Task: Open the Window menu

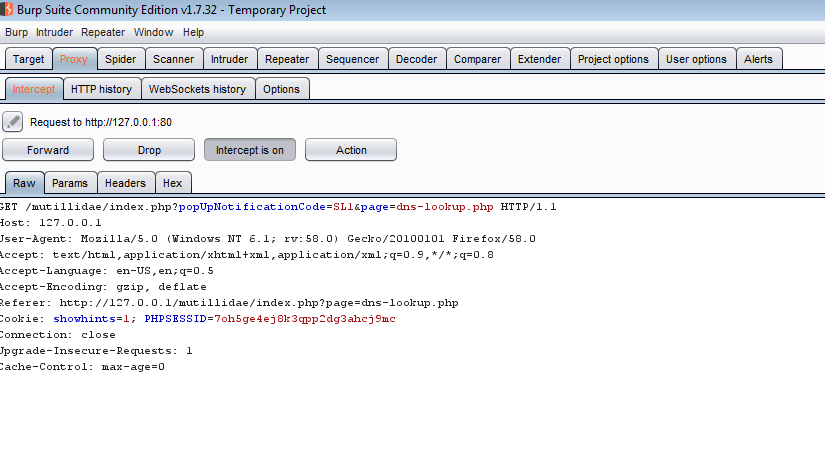Action: pos(154,33)
